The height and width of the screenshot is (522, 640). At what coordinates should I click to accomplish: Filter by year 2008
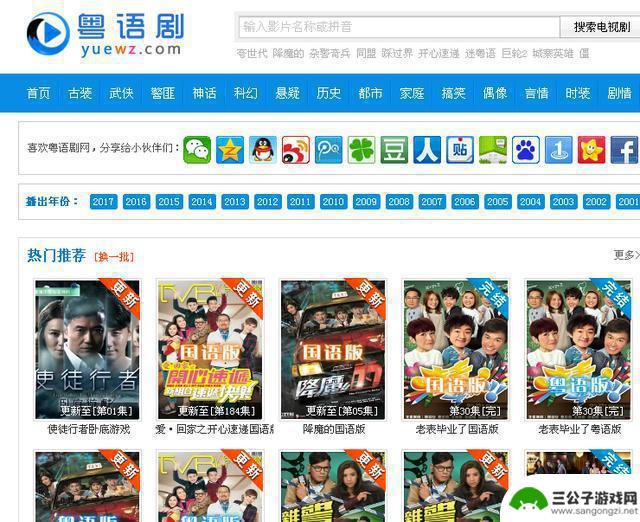[x=399, y=201]
